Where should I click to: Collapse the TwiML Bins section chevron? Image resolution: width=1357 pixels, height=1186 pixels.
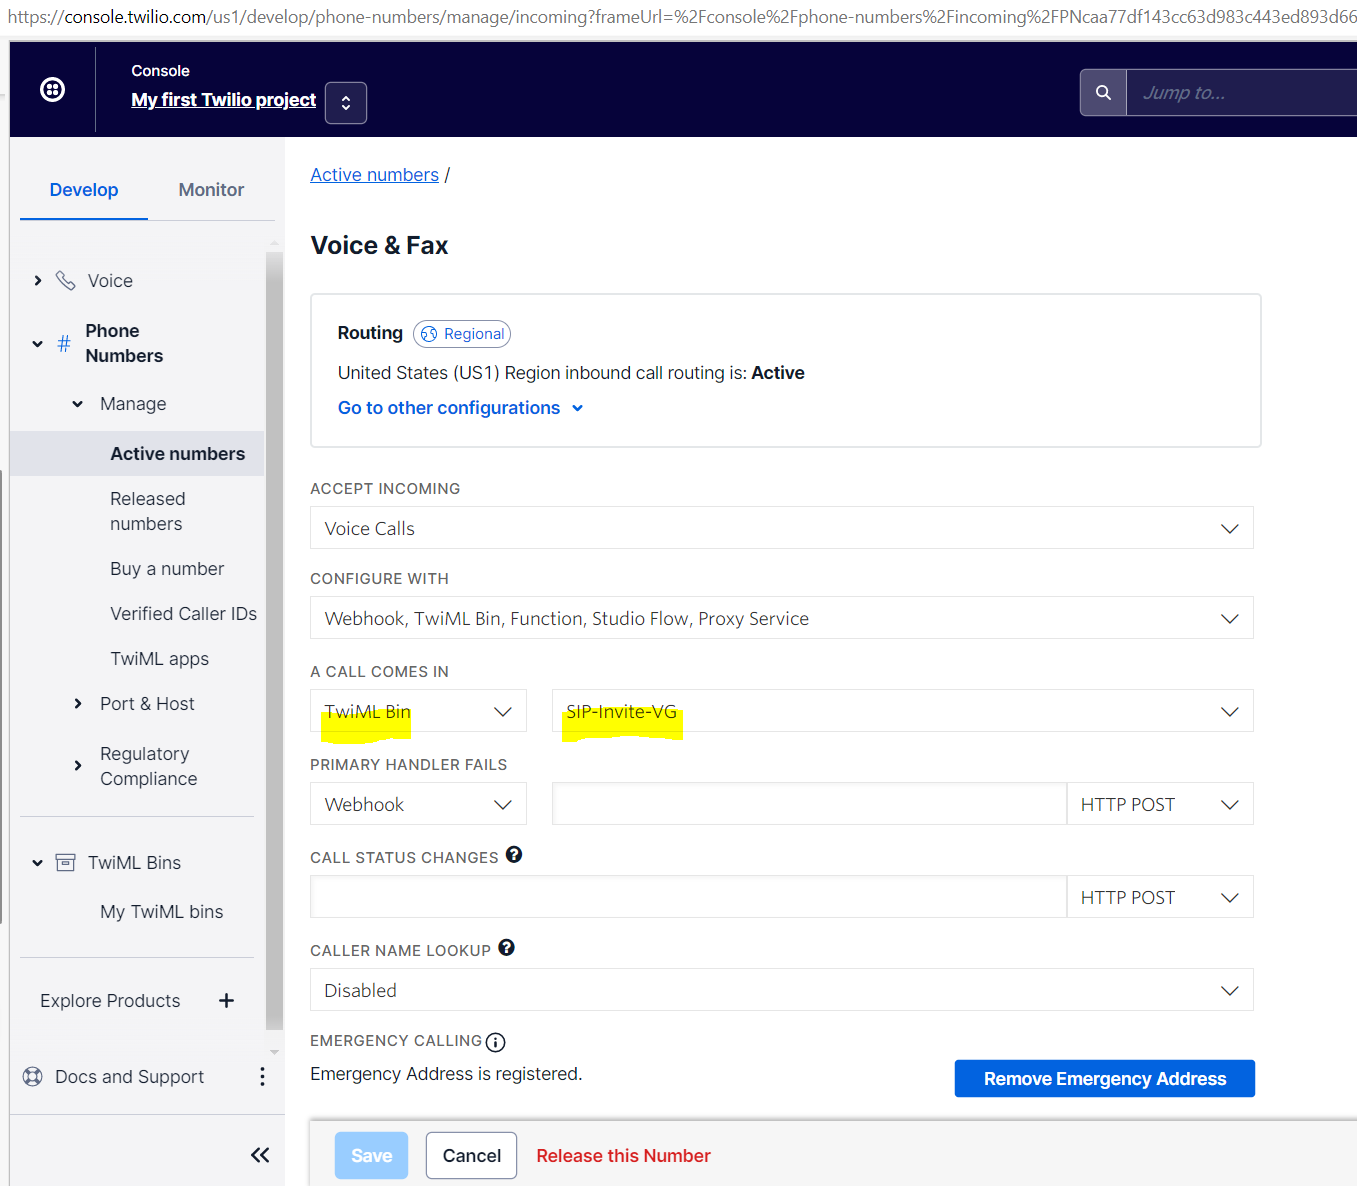tap(38, 863)
